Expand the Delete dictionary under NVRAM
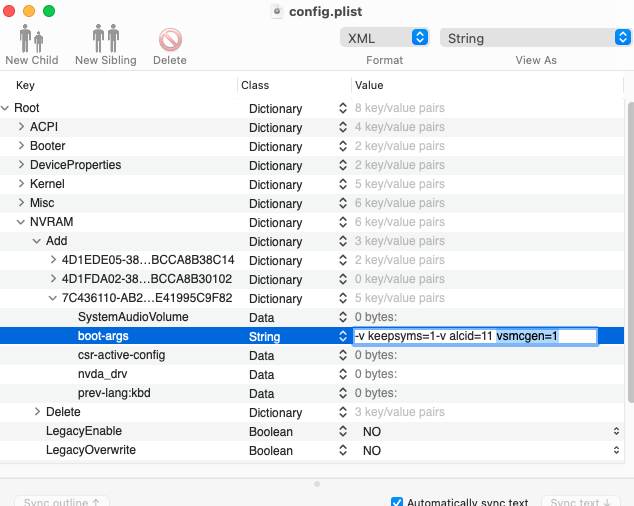 pos(37,412)
